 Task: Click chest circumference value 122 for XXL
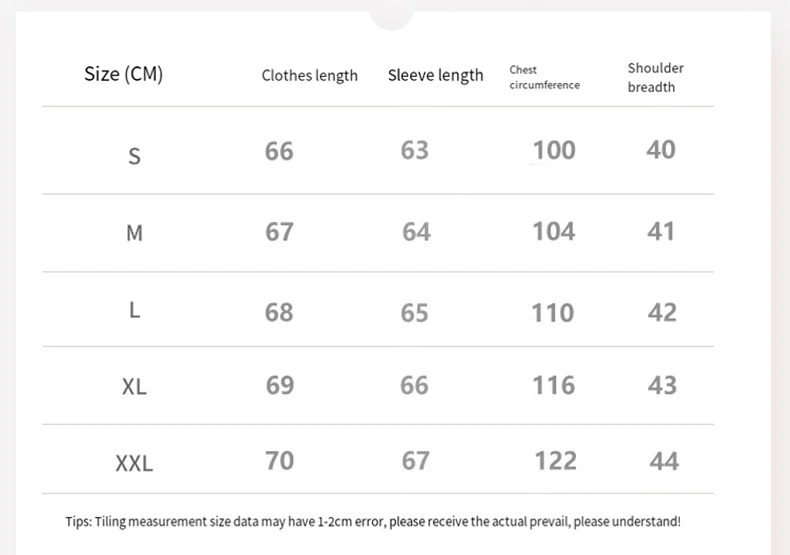555,461
